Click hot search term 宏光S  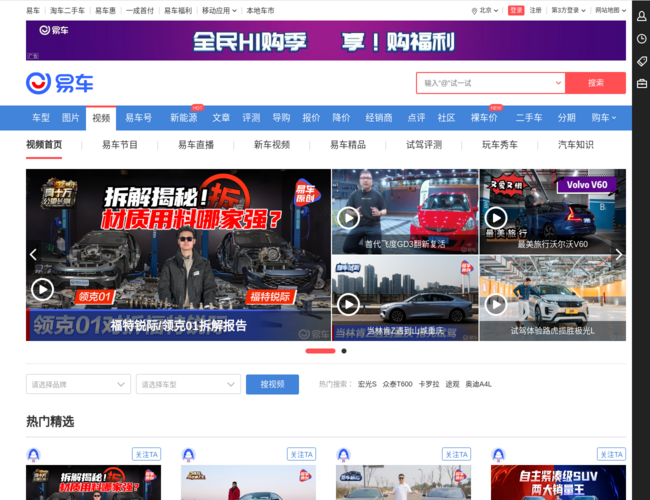(367, 384)
